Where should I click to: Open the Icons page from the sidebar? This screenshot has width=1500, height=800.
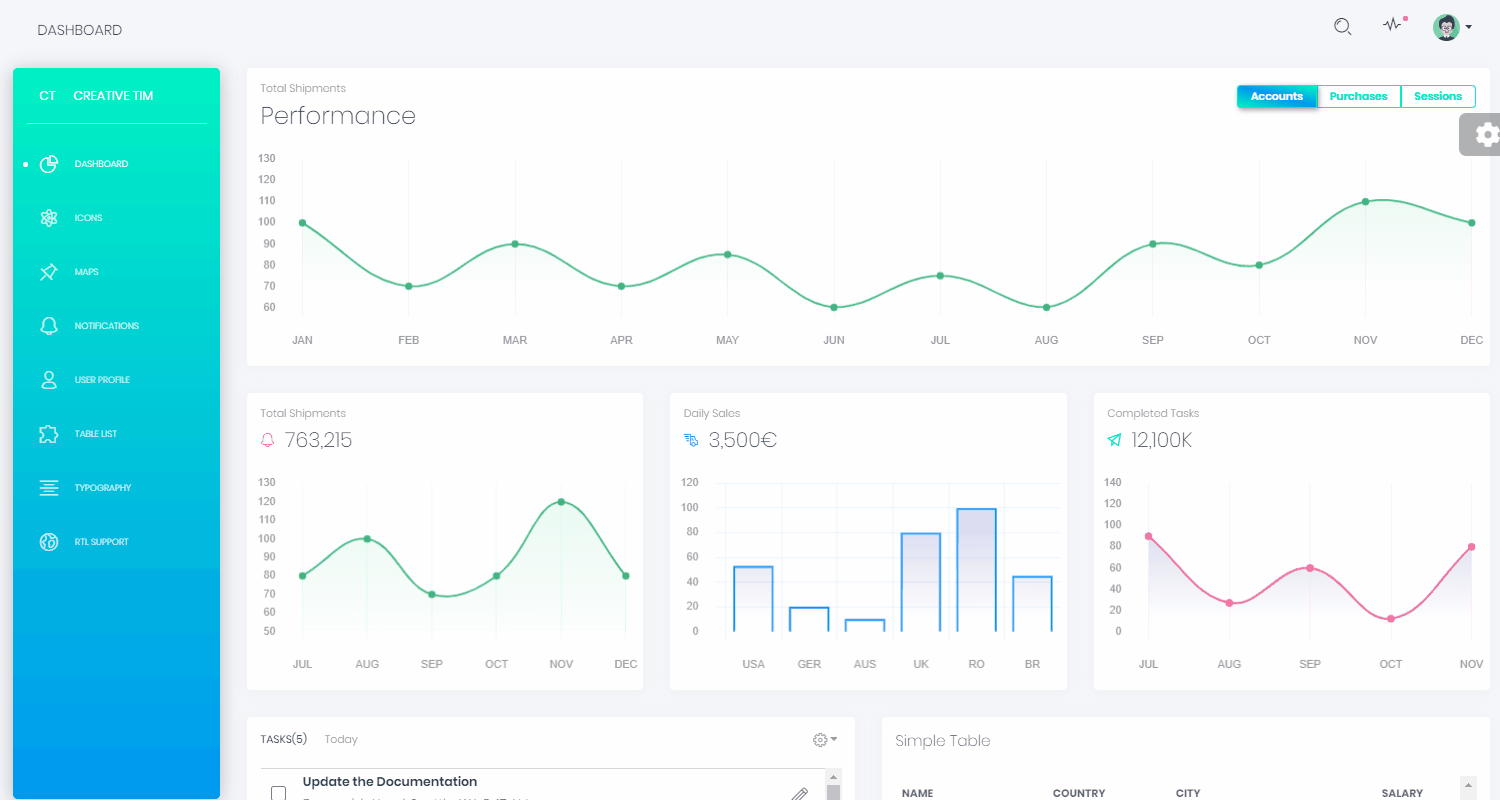tap(88, 217)
